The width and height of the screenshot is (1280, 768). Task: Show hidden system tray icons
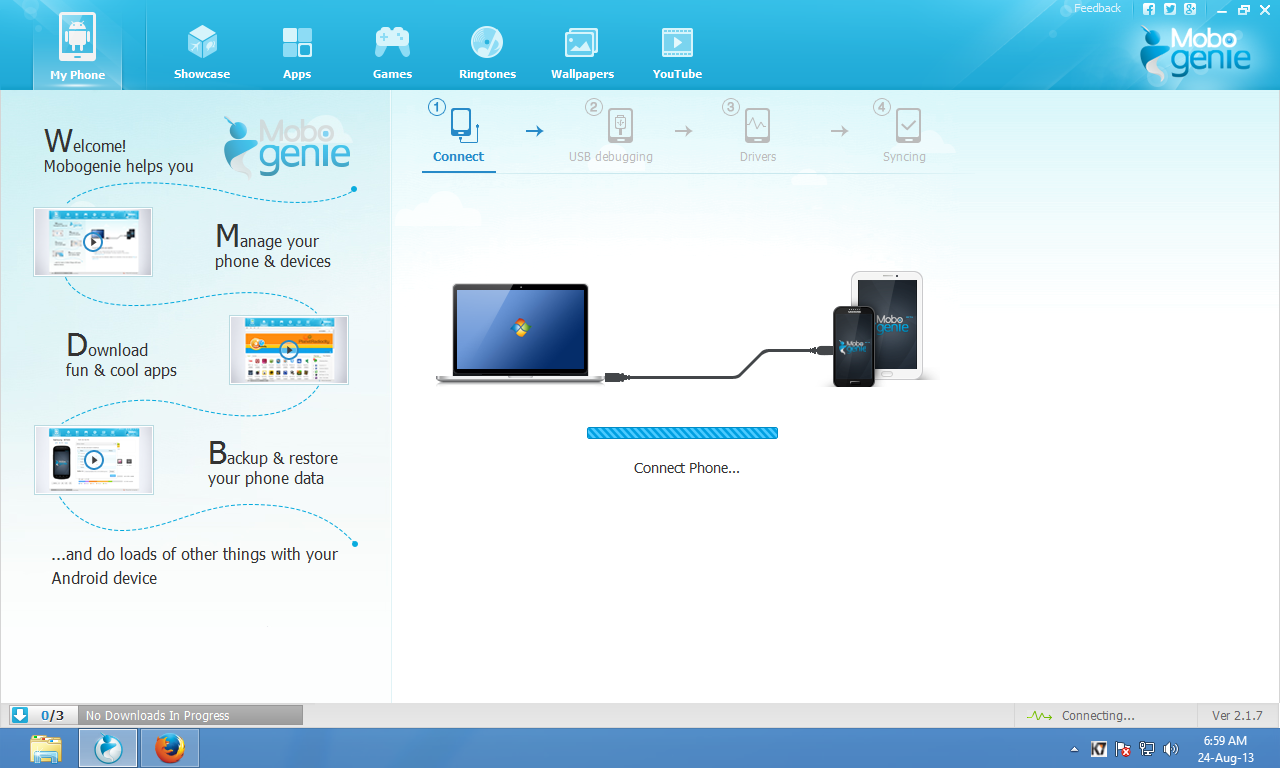1075,749
